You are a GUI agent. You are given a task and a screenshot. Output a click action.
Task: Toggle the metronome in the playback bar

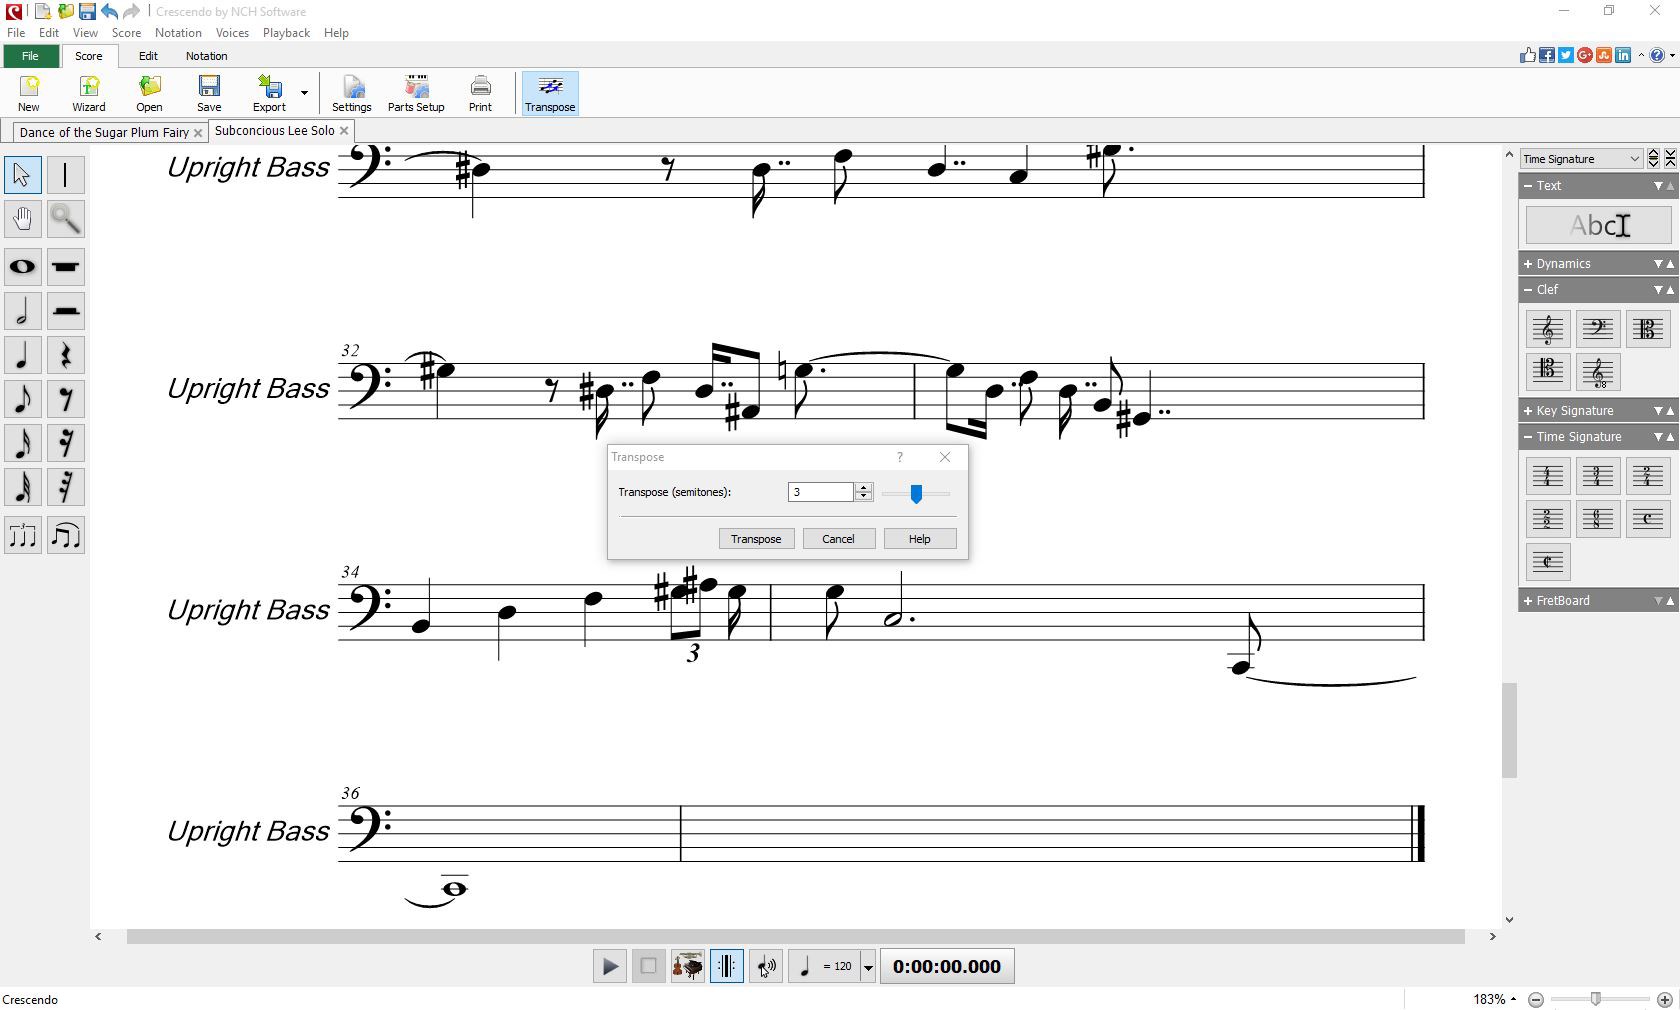726,966
